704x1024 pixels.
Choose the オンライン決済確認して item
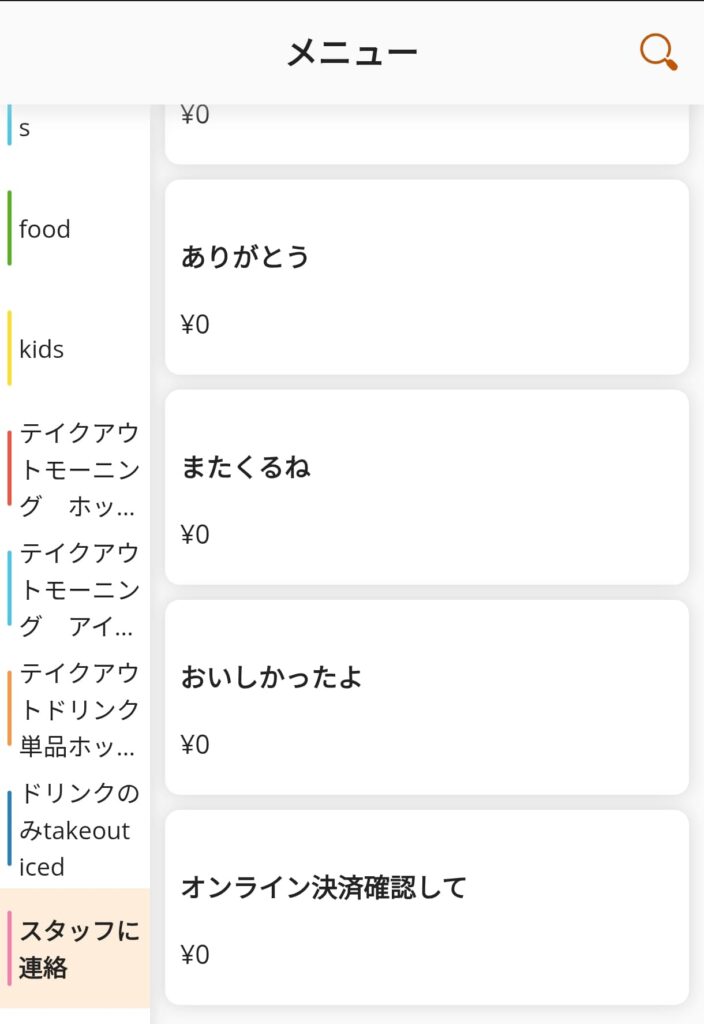pos(426,907)
